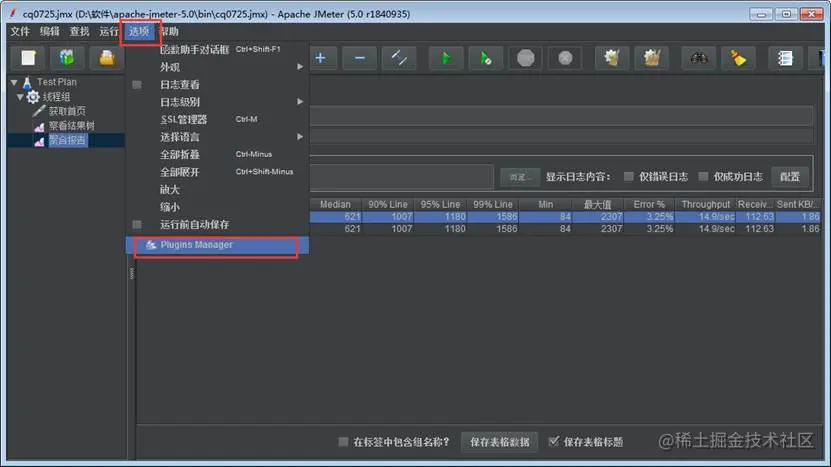Viewport: 831px width, 467px height.
Task: Click the Min column header
Action: 545,205
